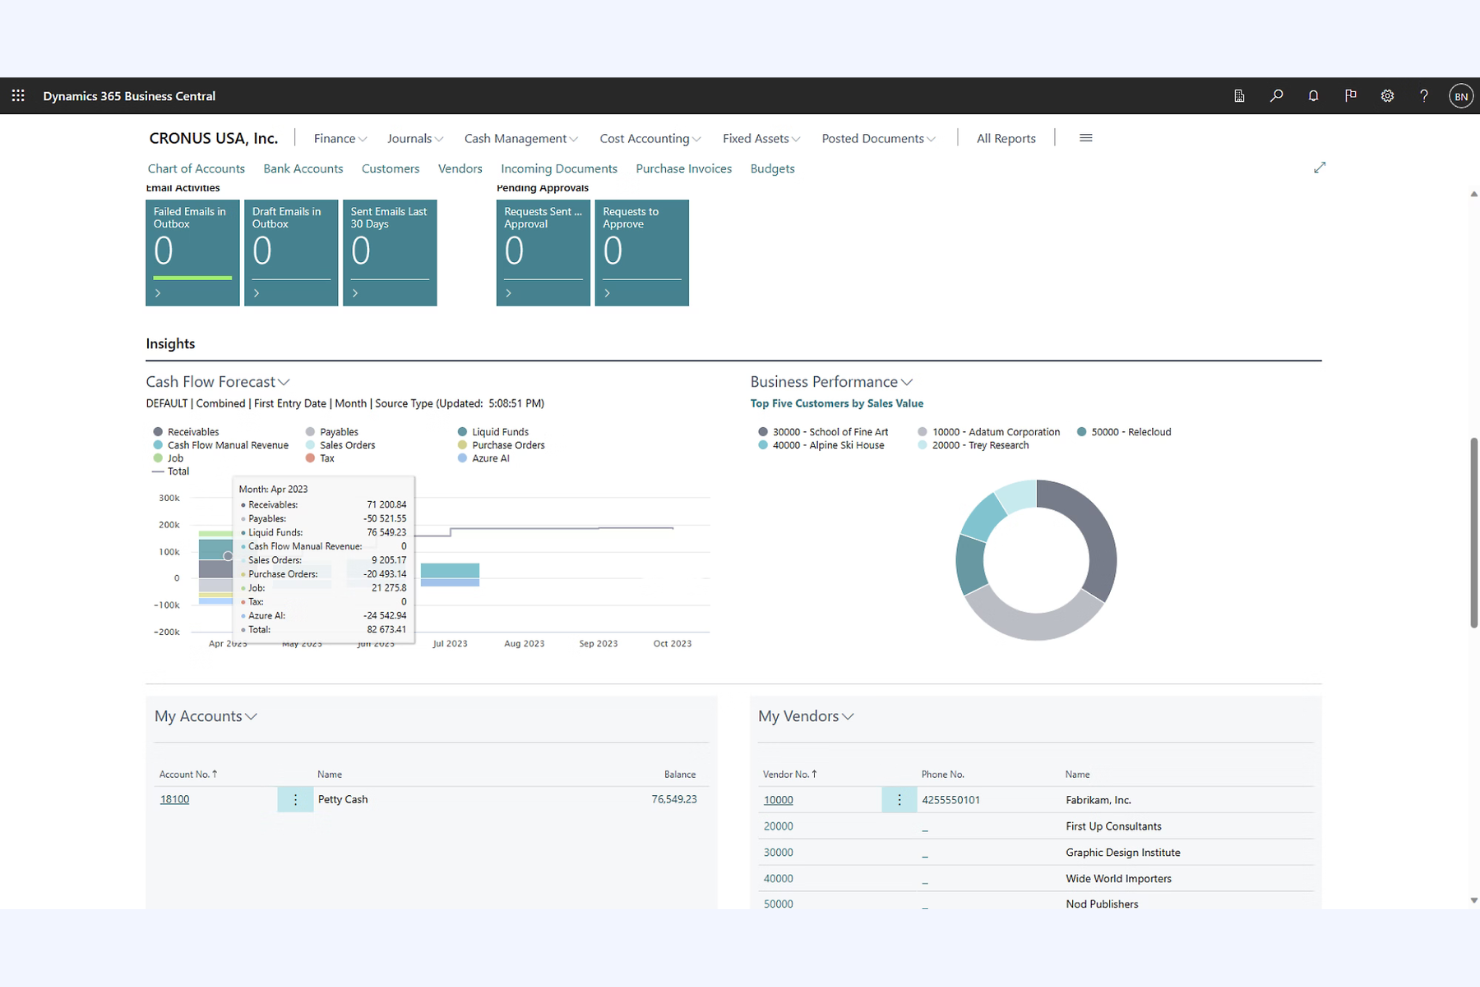This screenshot has height=987, width=1480.
Task: Open the Posted Documents menu
Action: point(876,138)
